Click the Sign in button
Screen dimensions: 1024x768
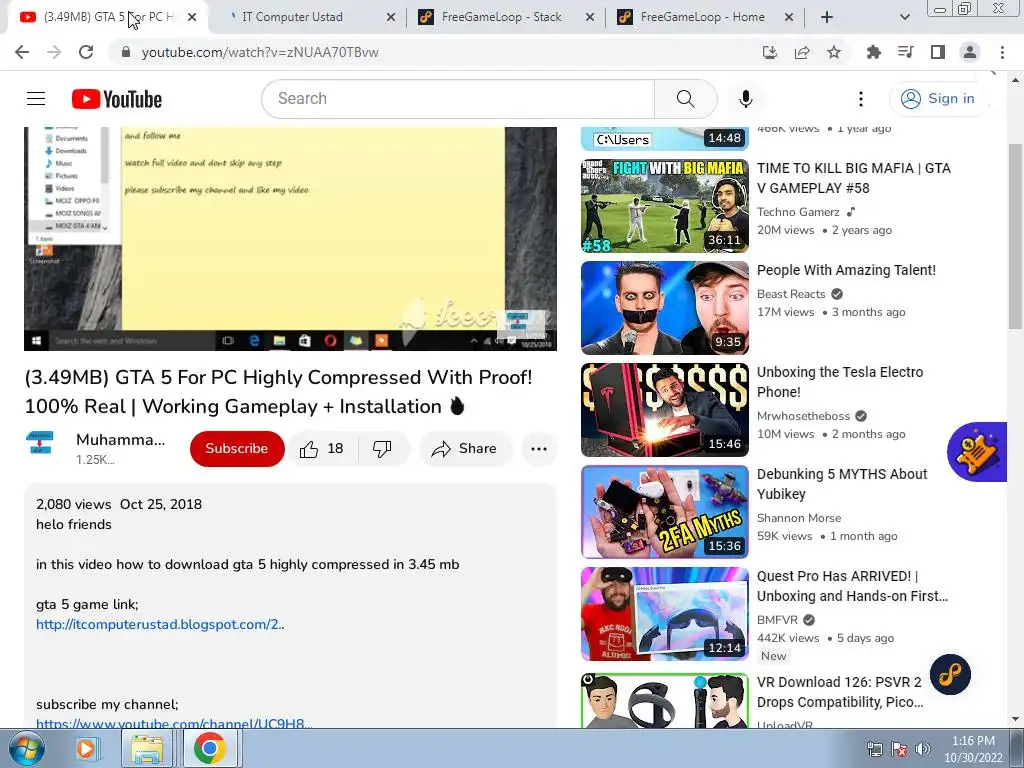coord(938,99)
